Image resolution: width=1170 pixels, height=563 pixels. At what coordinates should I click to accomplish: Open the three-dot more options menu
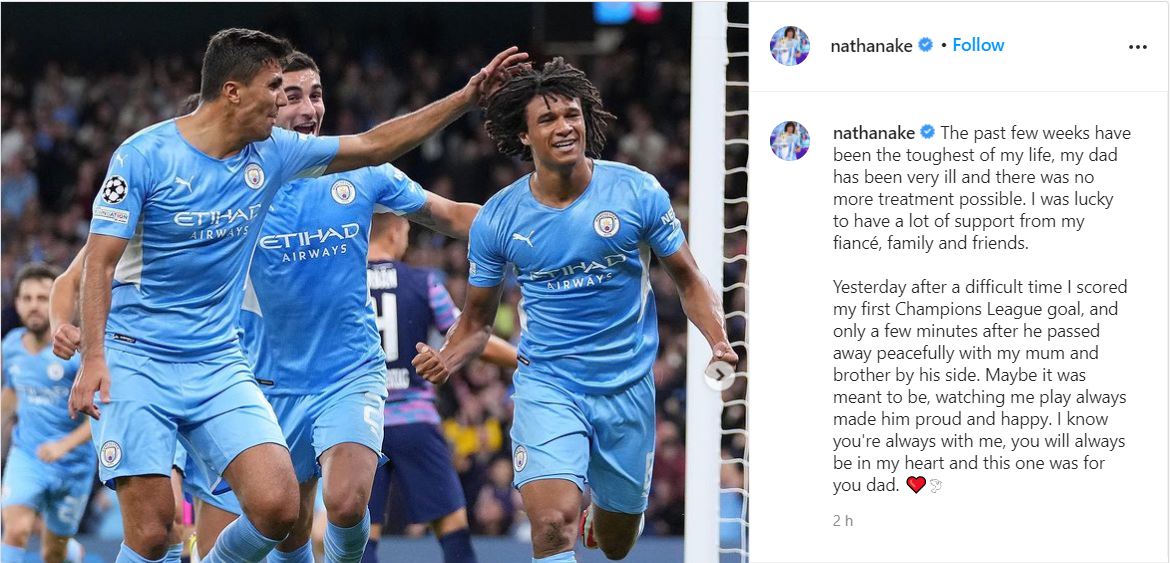[1137, 47]
